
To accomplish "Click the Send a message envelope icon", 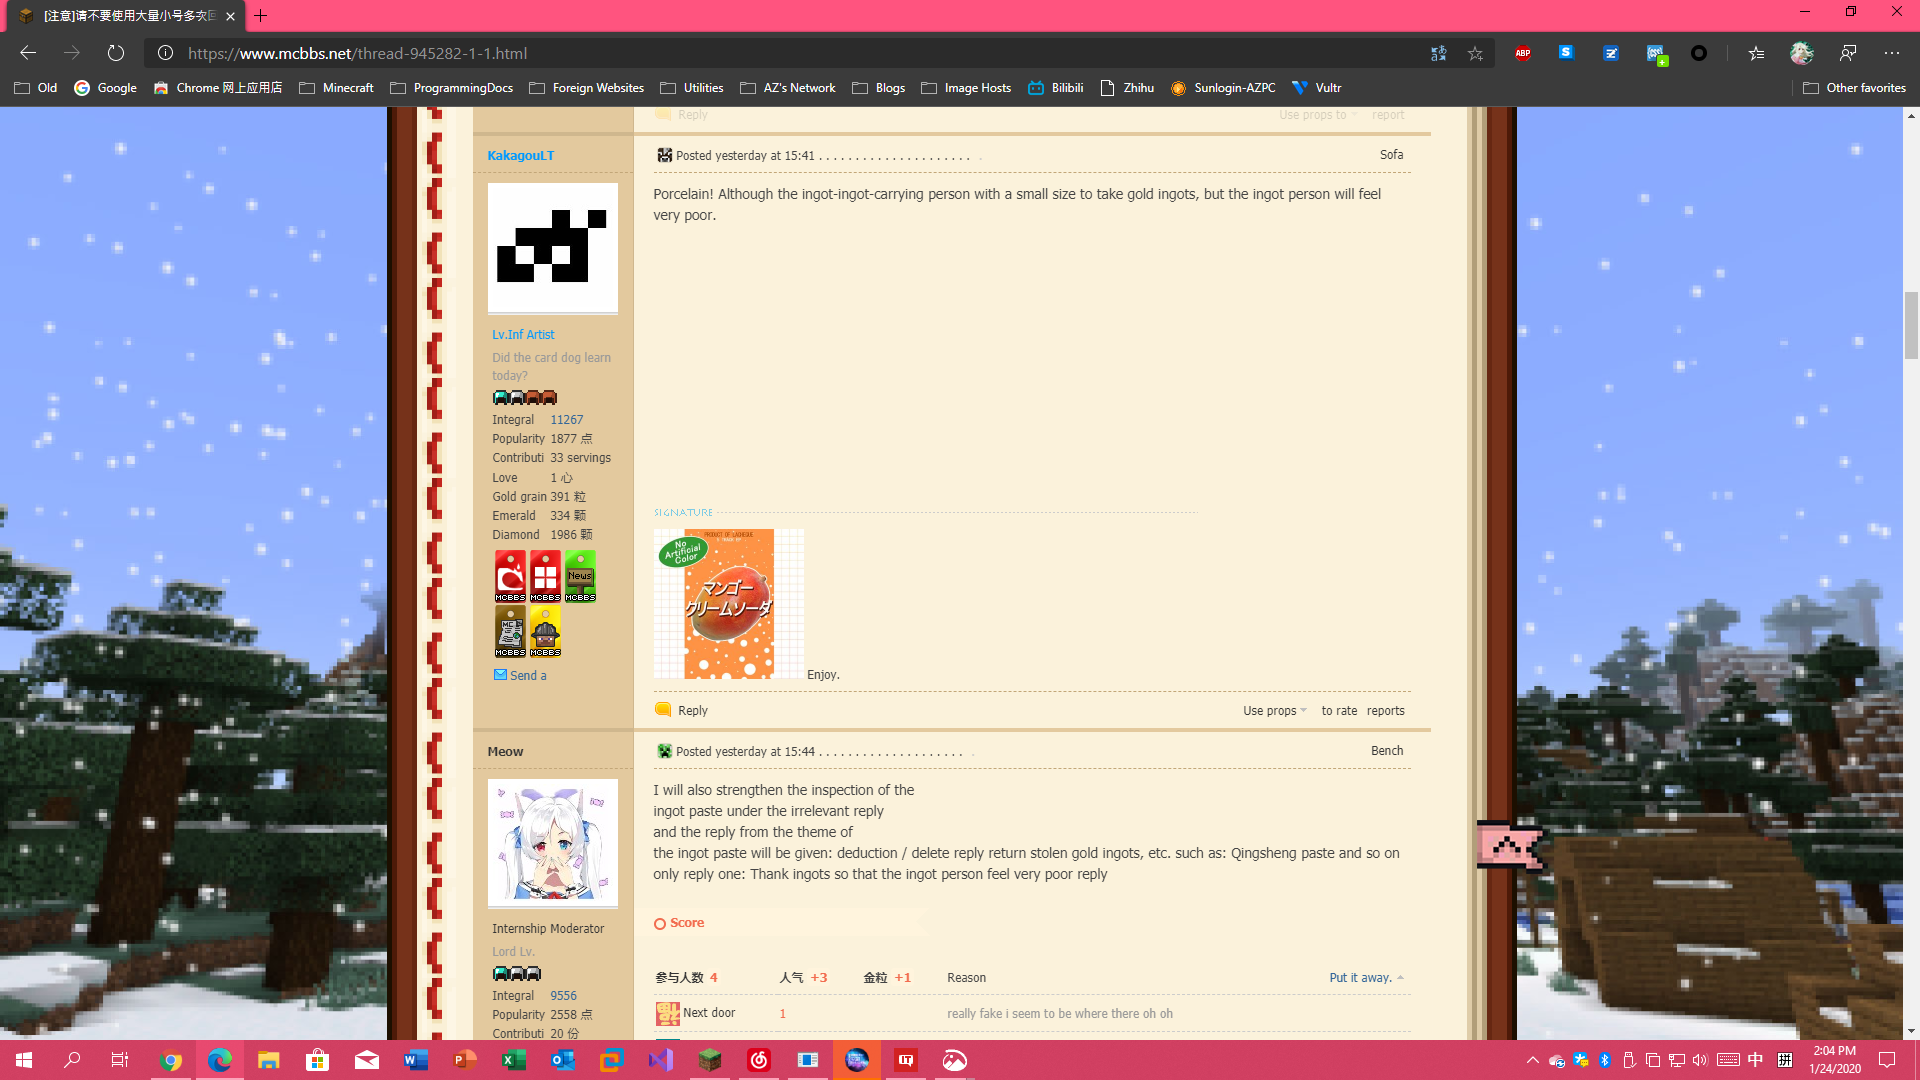I will [500, 675].
